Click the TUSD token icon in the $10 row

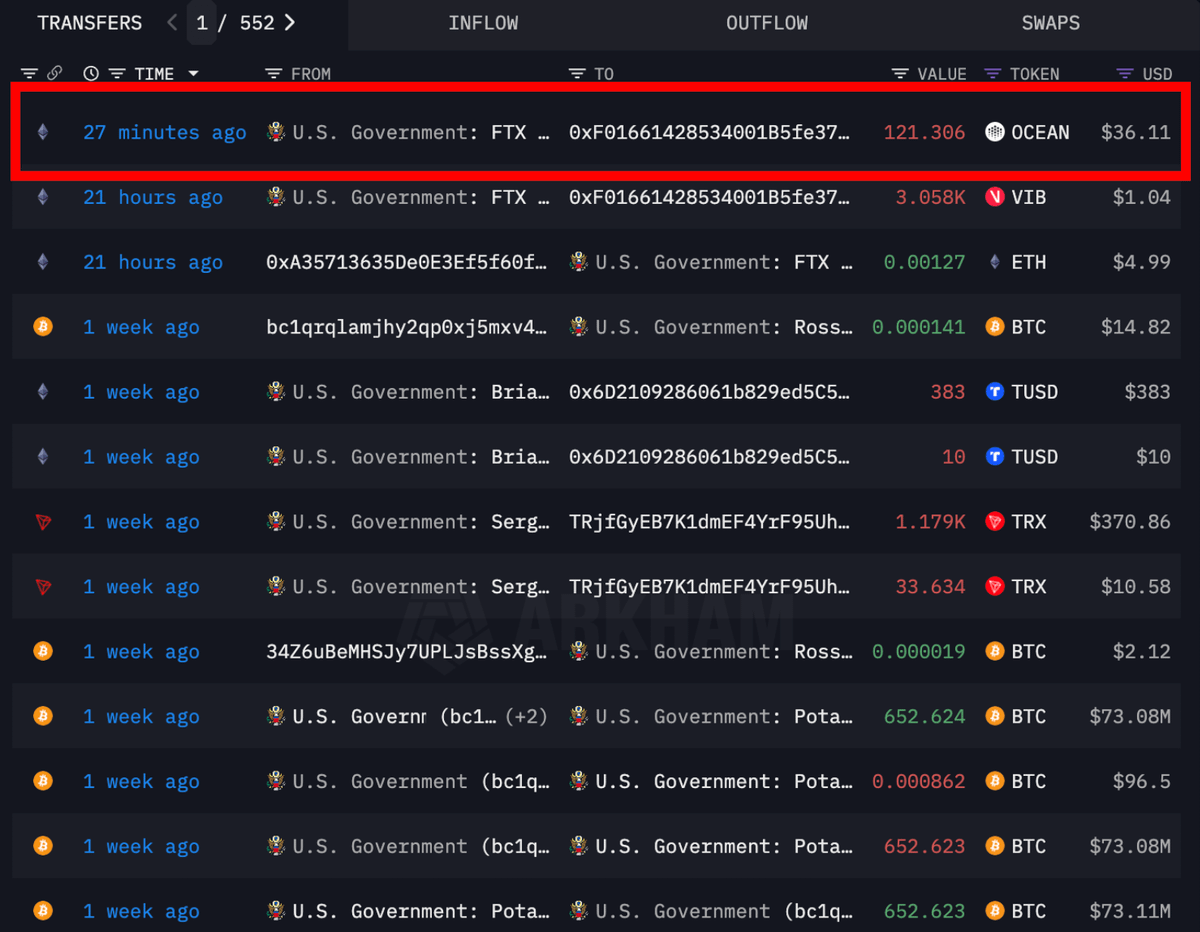click(x=994, y=457)
